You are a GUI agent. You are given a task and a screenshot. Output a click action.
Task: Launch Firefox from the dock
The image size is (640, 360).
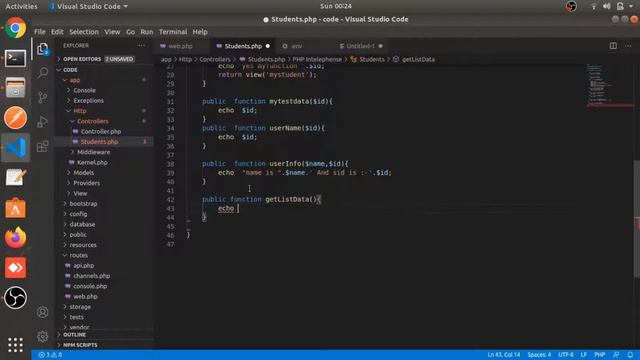pyautogui.click(x=16, y=238)
